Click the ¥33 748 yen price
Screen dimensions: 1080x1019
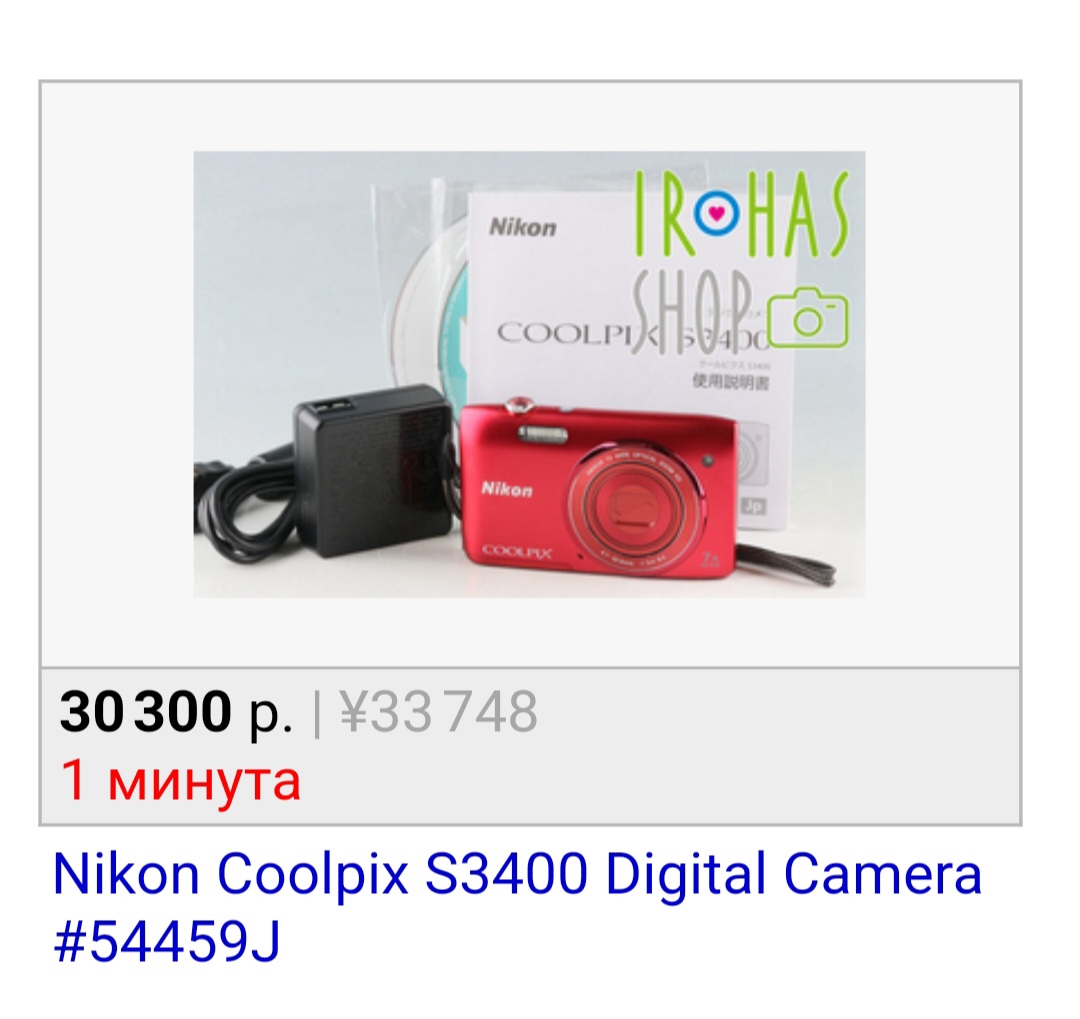point(438,712)
